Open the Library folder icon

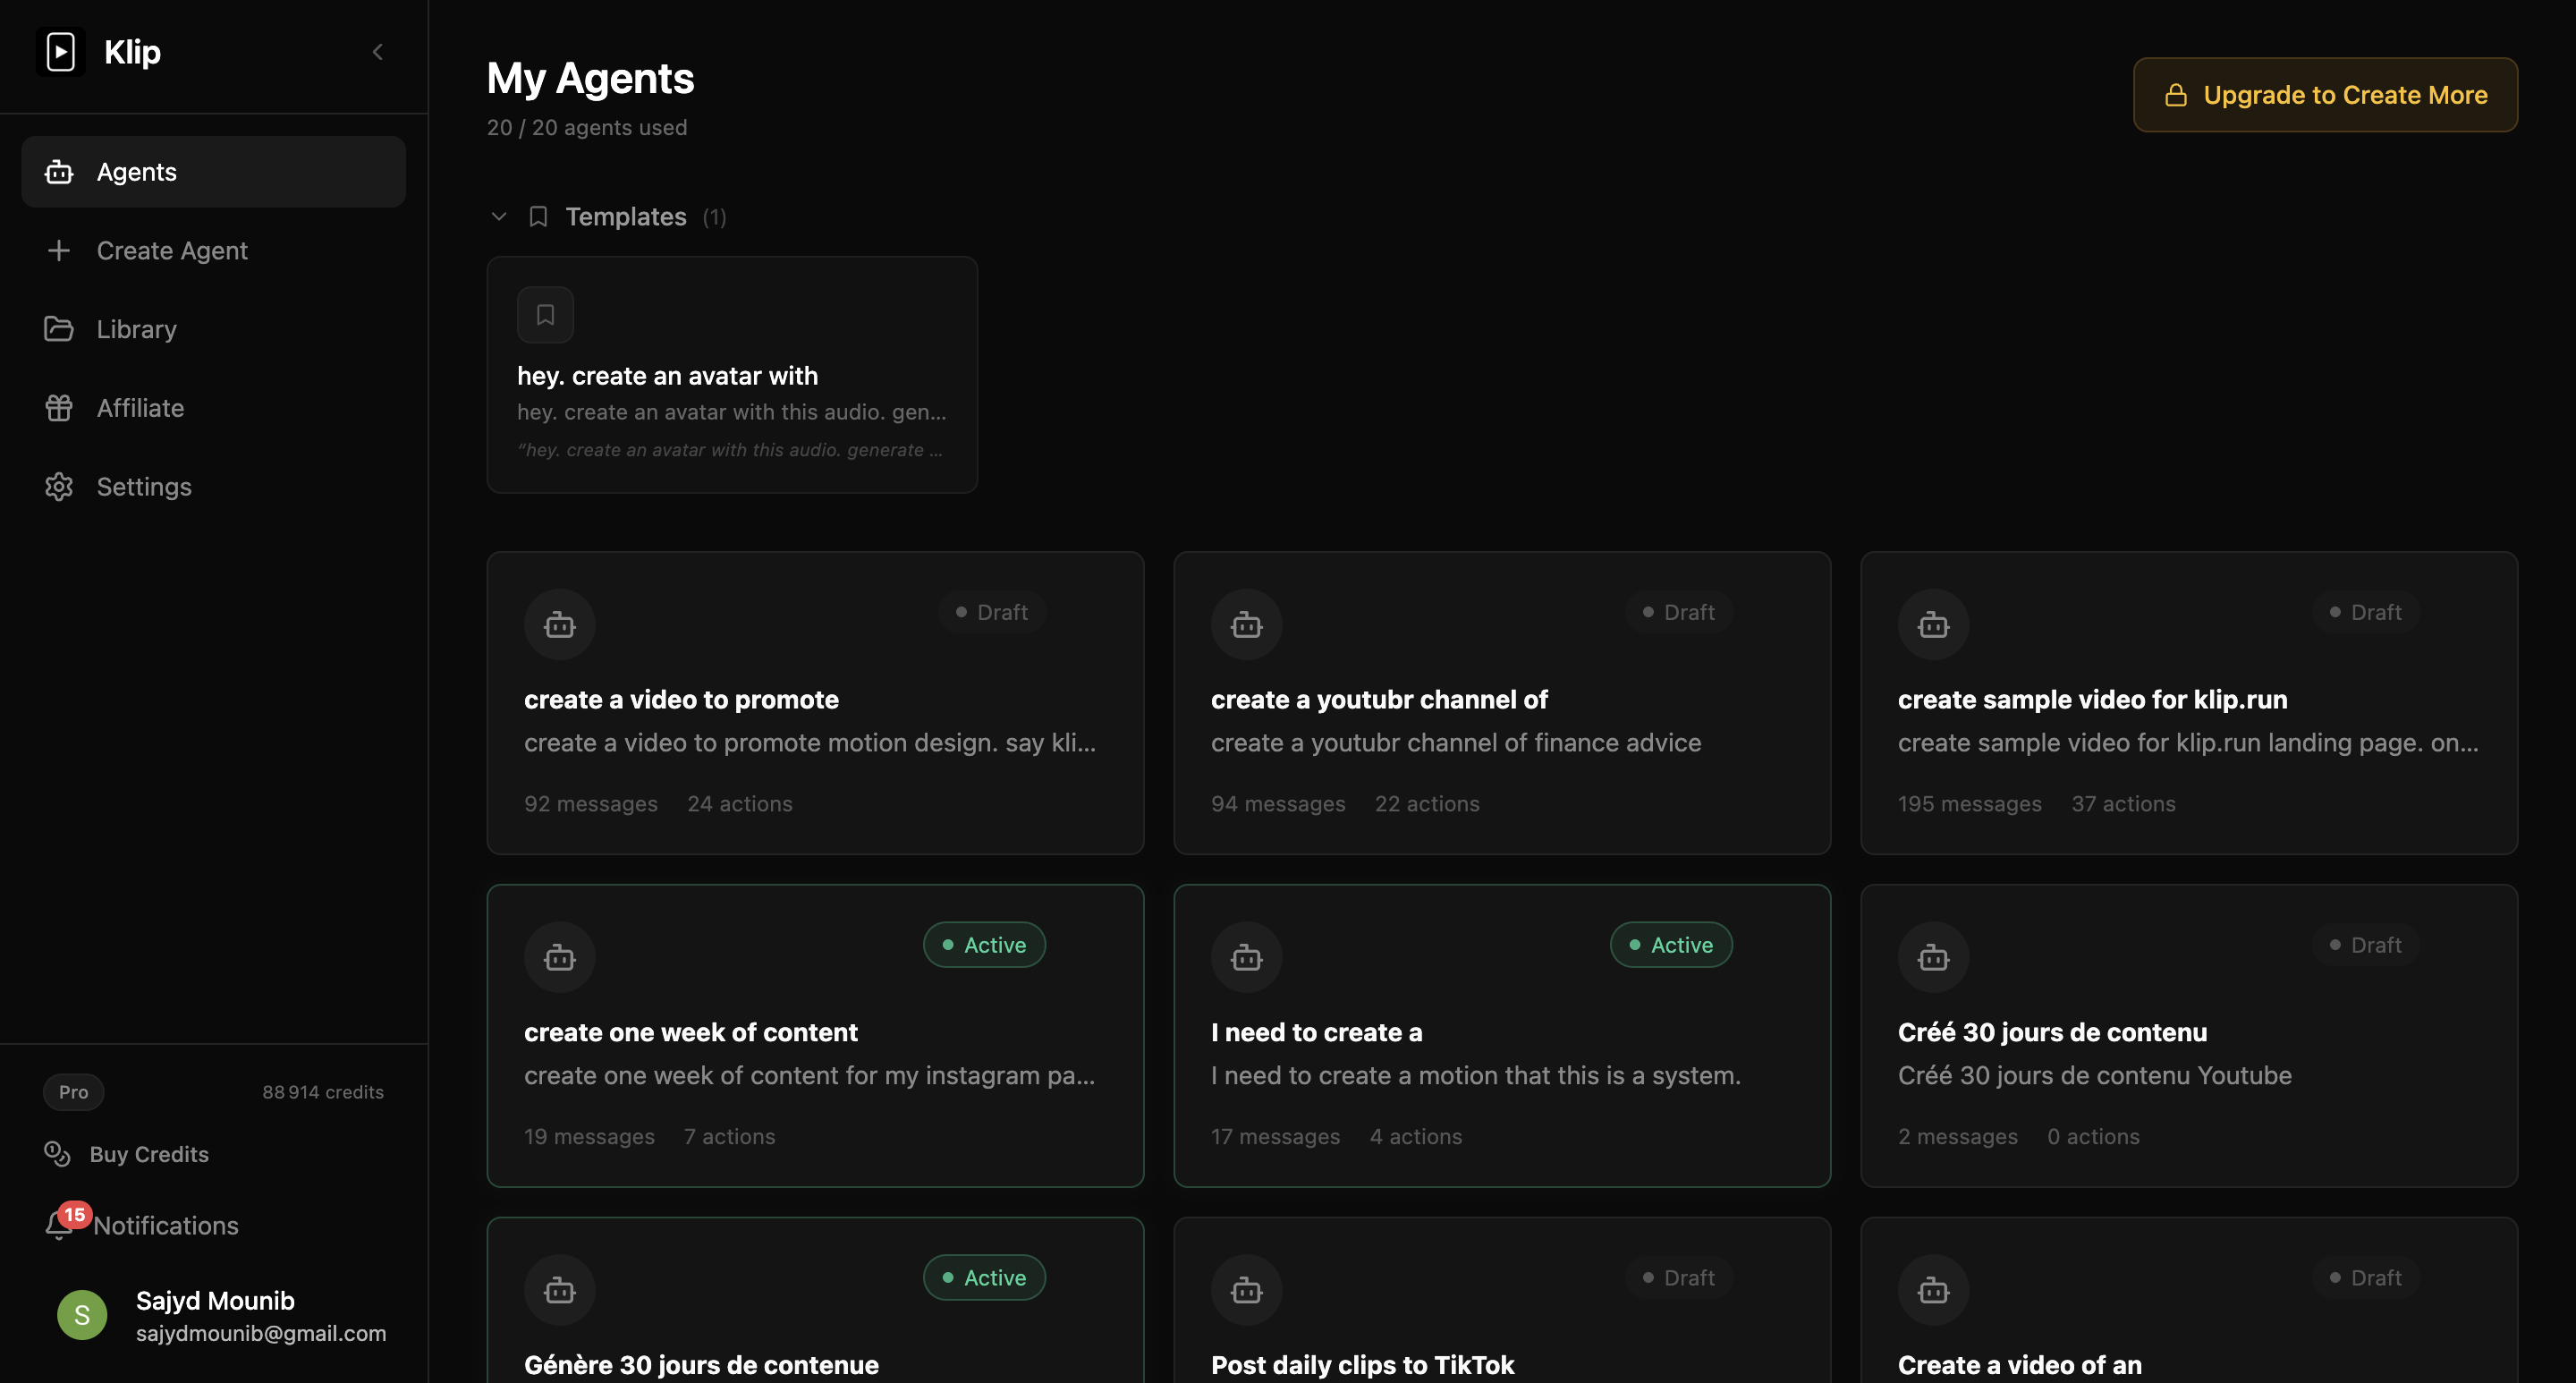59,329
